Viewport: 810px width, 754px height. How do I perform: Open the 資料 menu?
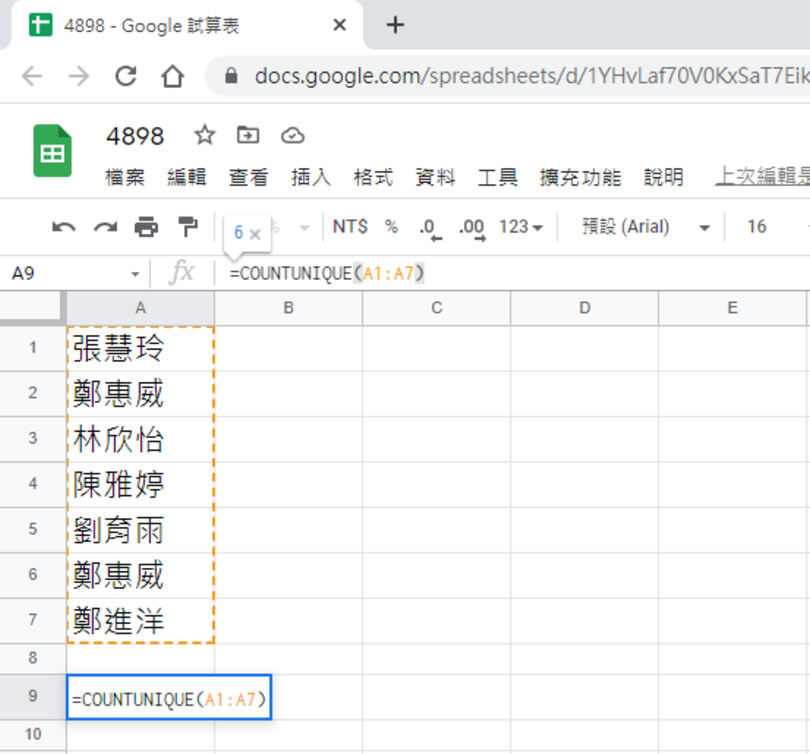coord(435,177)
